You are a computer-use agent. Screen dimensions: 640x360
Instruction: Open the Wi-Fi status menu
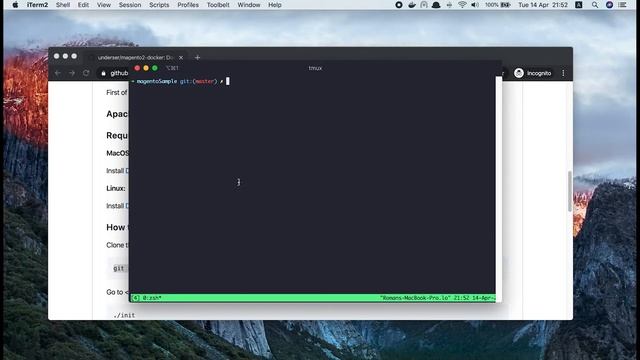point(462,5)
